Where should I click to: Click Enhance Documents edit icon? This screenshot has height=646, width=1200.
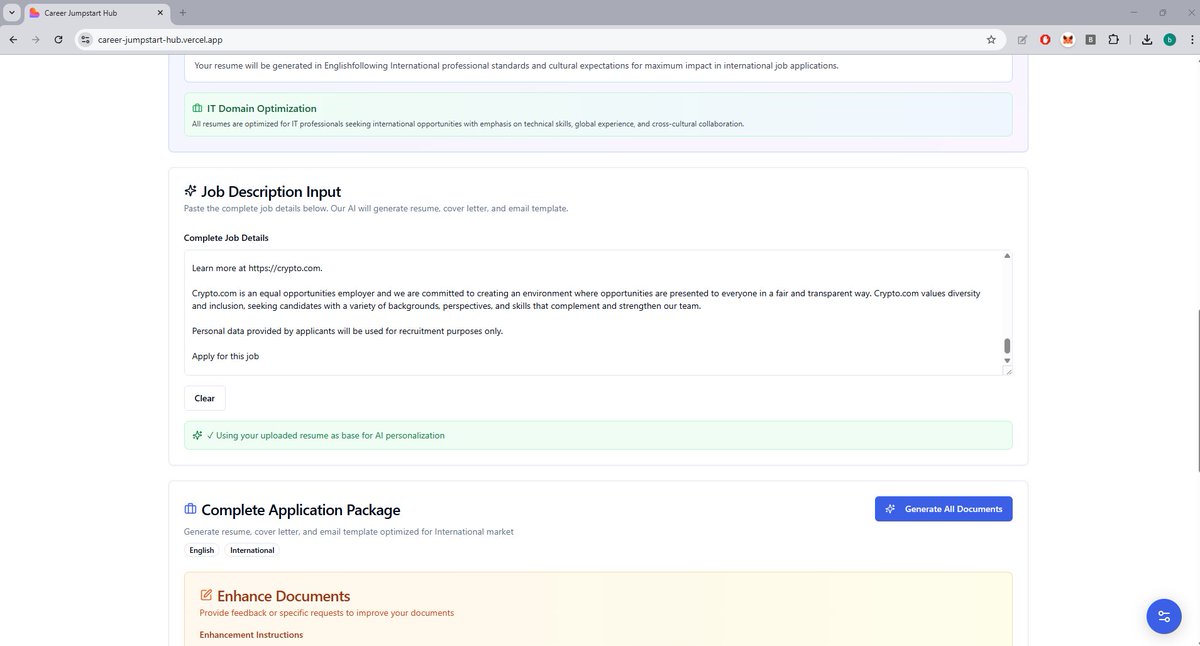(x=207, y=596)
